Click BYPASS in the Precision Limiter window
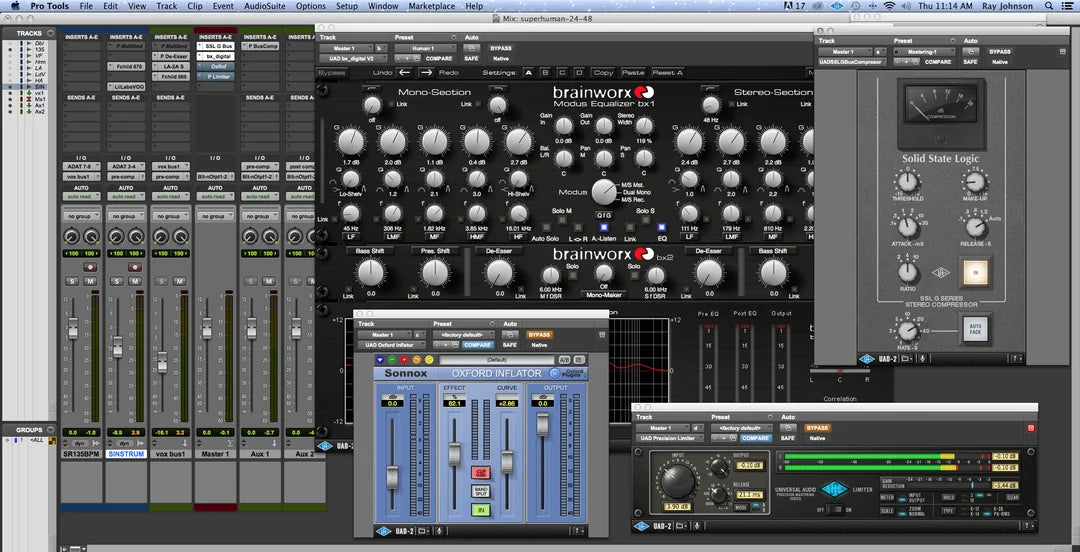The height and width of the screenshot is (552, 1080). click(817, 428)
